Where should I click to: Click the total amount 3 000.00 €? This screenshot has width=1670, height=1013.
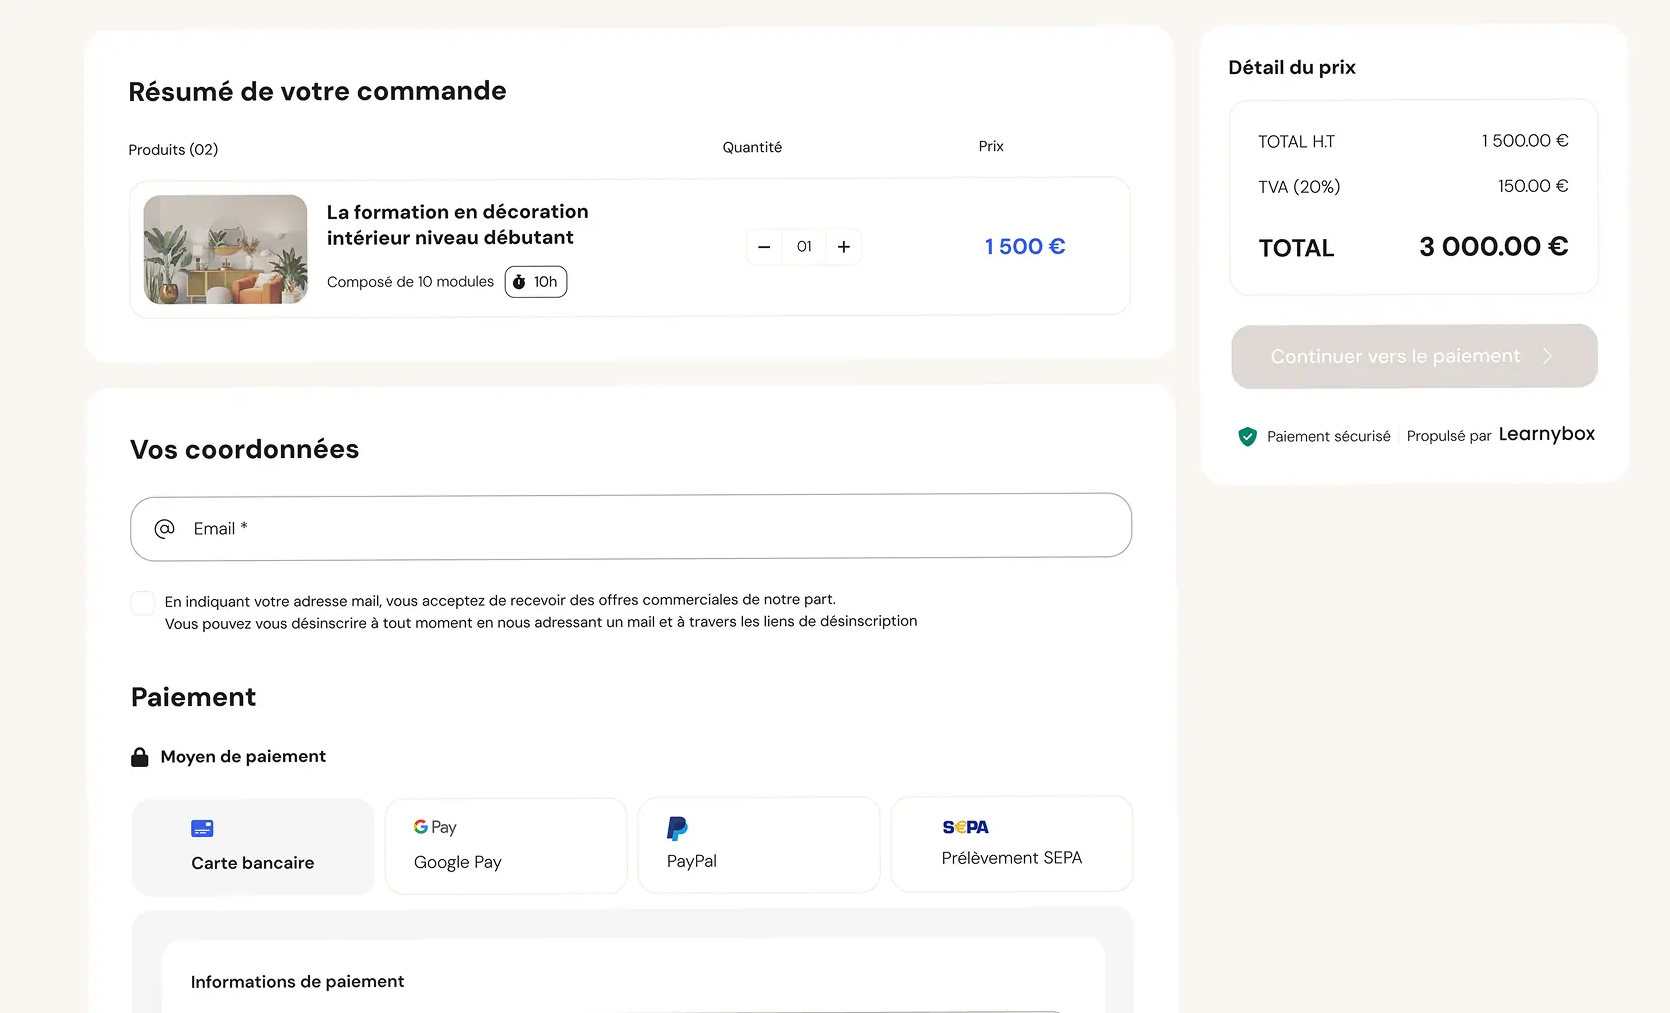pos(1494,247)
